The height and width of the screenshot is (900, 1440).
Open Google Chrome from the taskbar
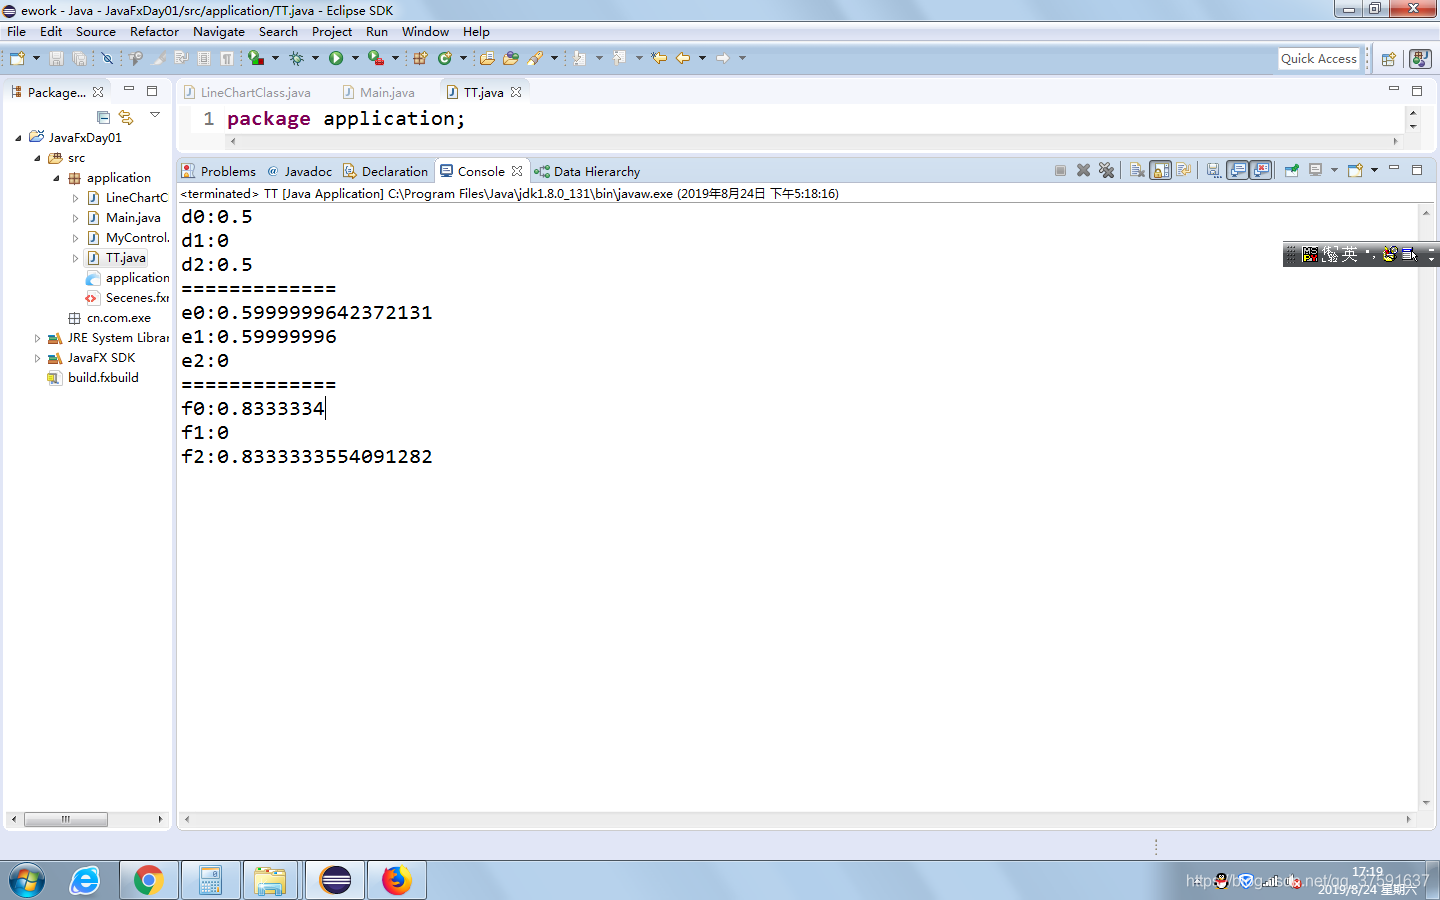148,879
